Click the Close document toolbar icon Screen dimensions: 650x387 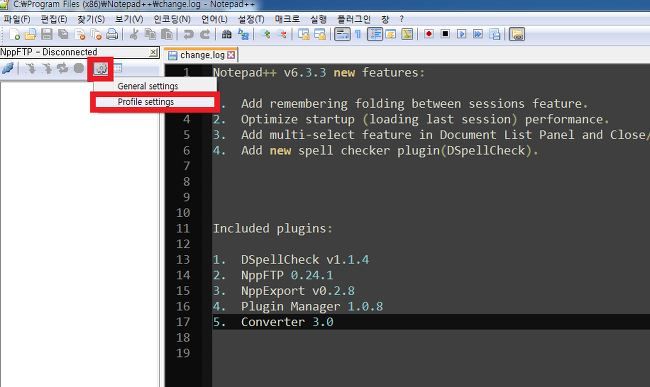pos(80,34)
